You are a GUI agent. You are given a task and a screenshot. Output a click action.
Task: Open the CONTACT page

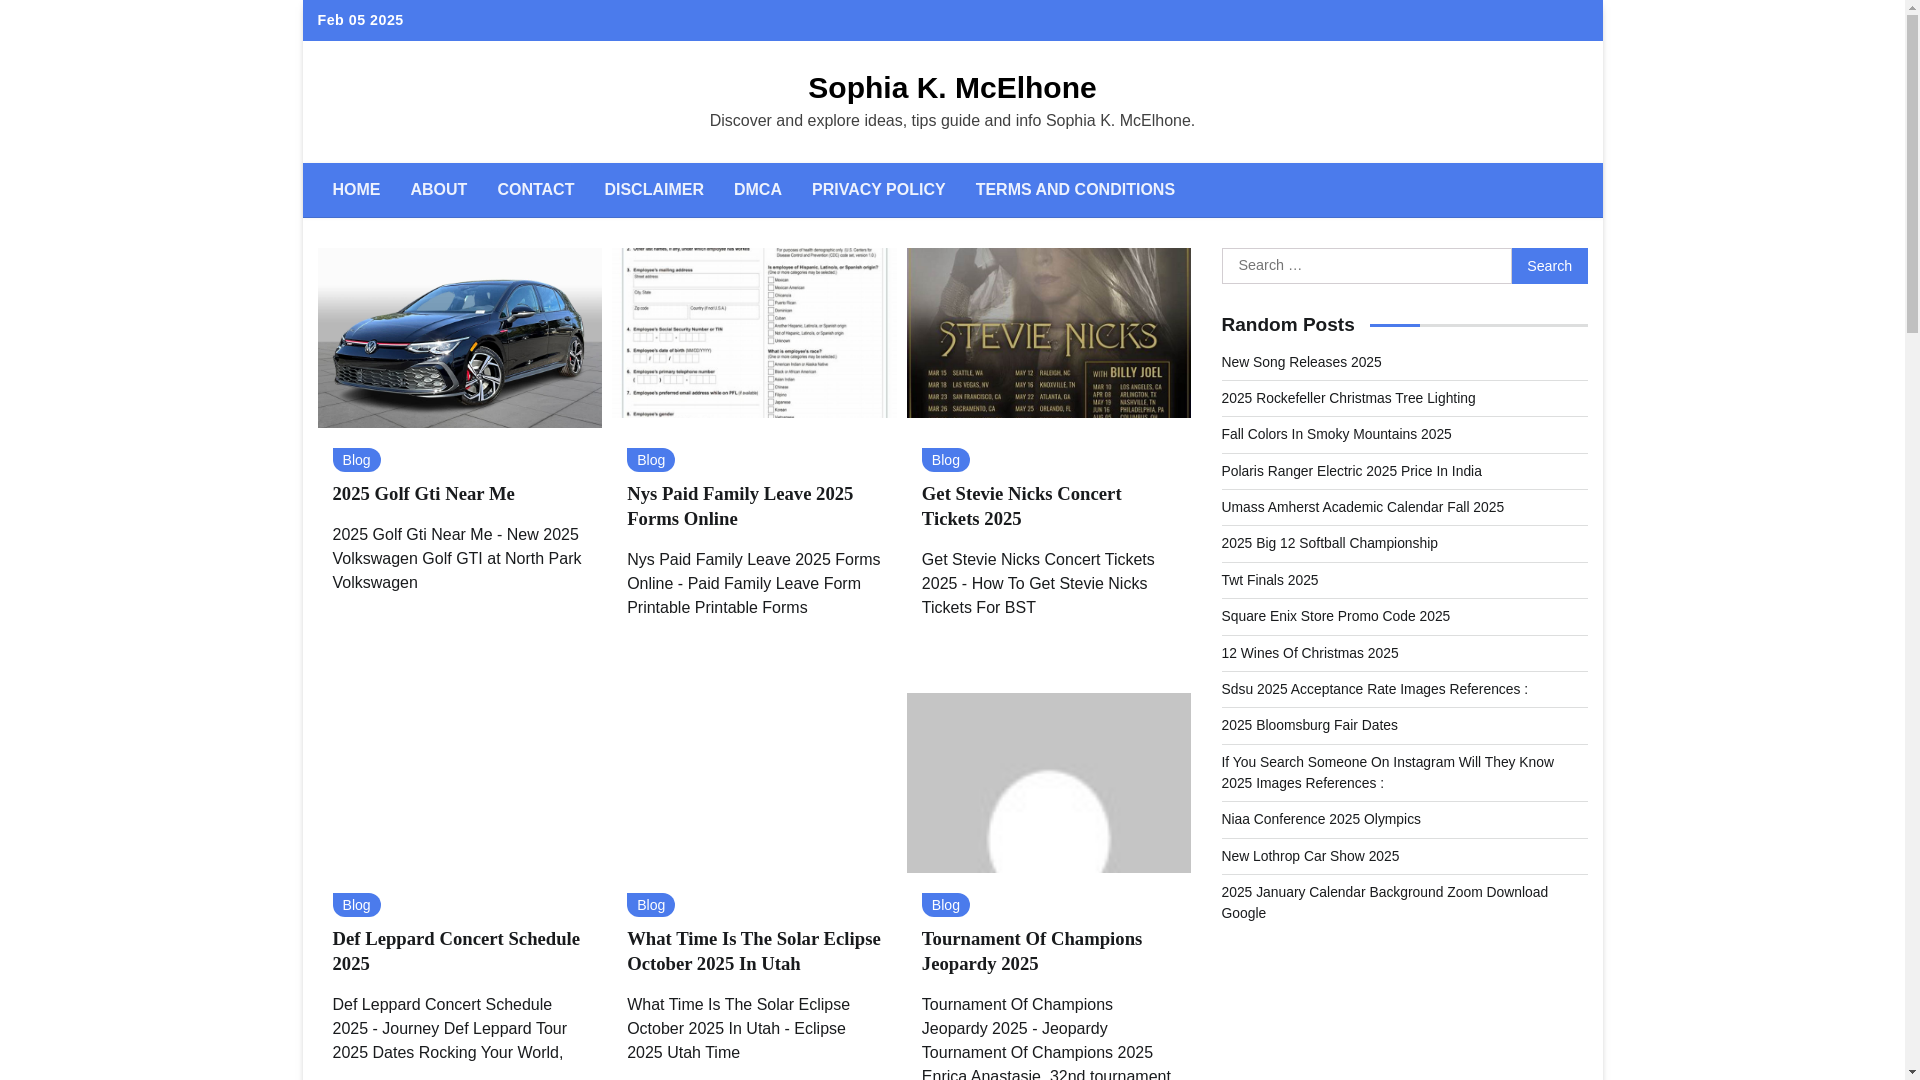pos(535,190)
